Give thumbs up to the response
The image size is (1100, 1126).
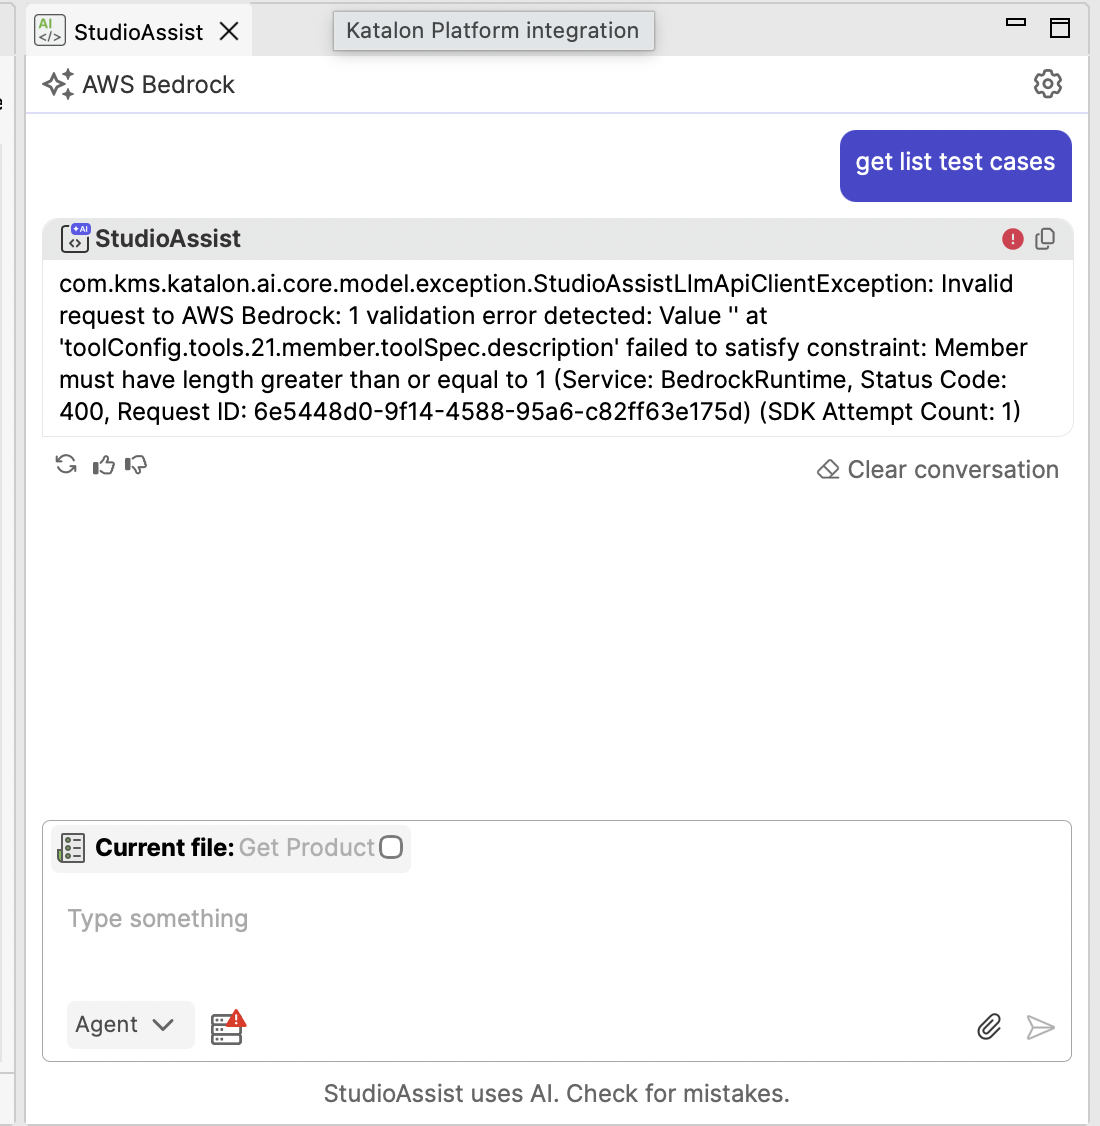[103, 465]
